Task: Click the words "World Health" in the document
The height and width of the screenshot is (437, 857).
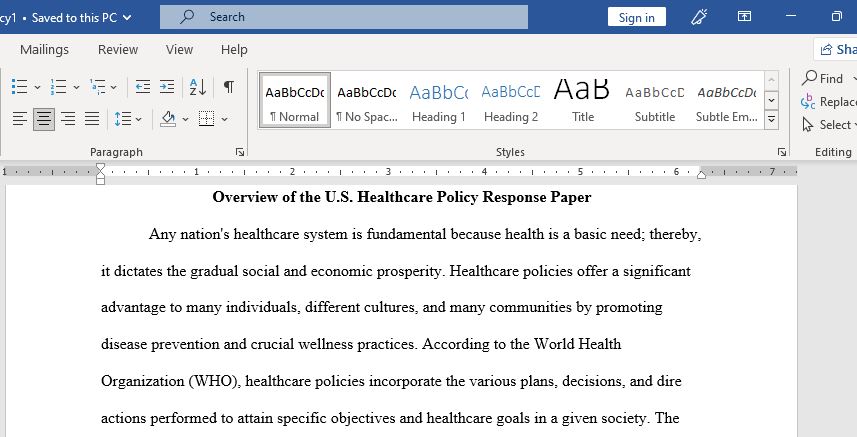Action: pos(578,344)
